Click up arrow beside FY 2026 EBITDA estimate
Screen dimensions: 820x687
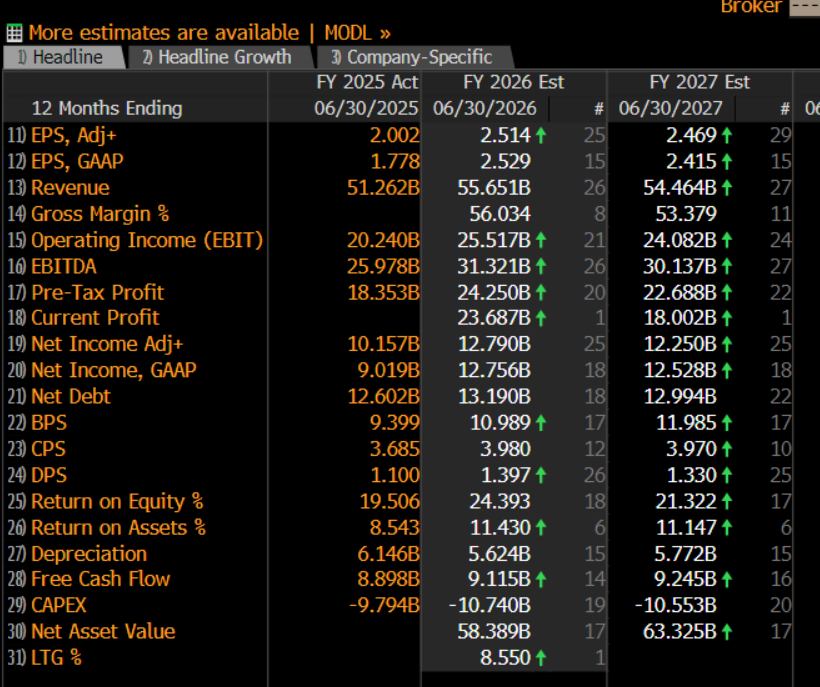click(541, 266)
